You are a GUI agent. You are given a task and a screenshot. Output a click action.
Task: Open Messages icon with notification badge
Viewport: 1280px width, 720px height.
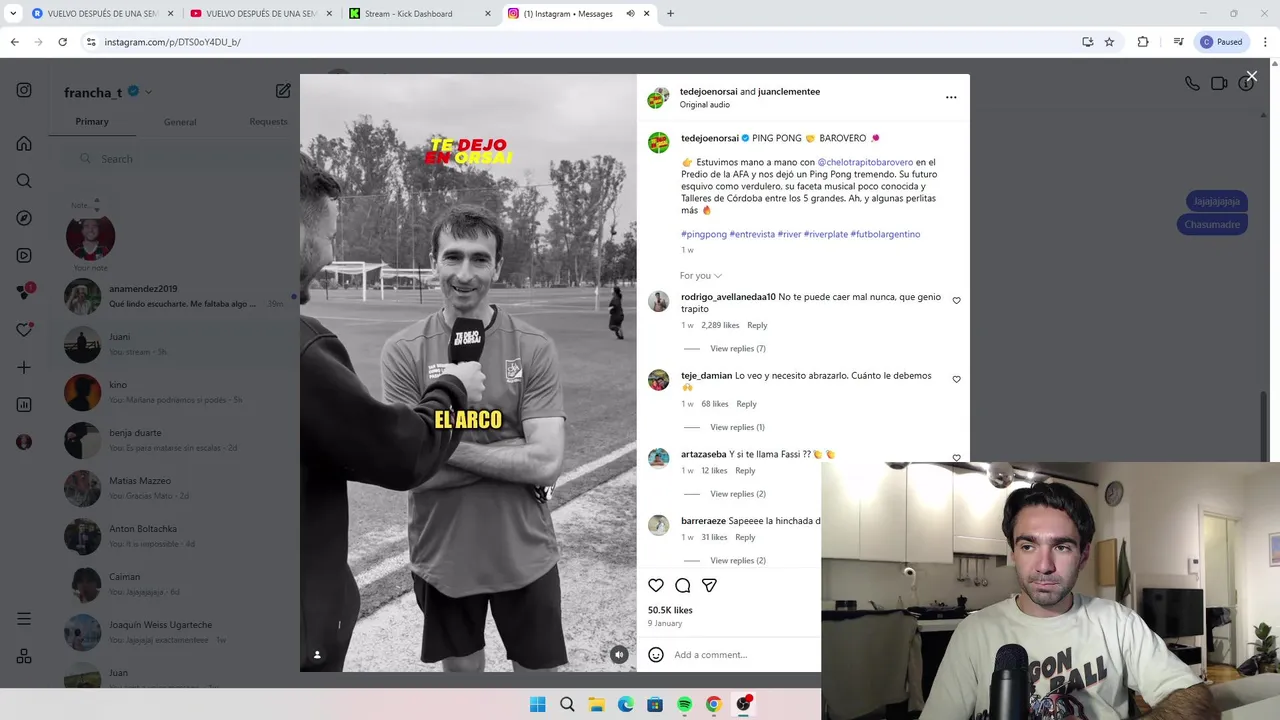click(x=24, y=292)
